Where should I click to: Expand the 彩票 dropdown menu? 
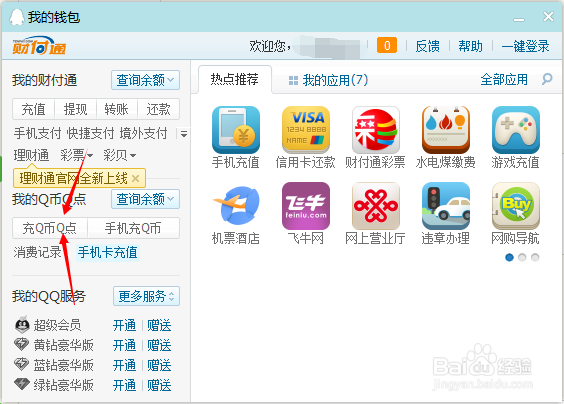point(77,155)
